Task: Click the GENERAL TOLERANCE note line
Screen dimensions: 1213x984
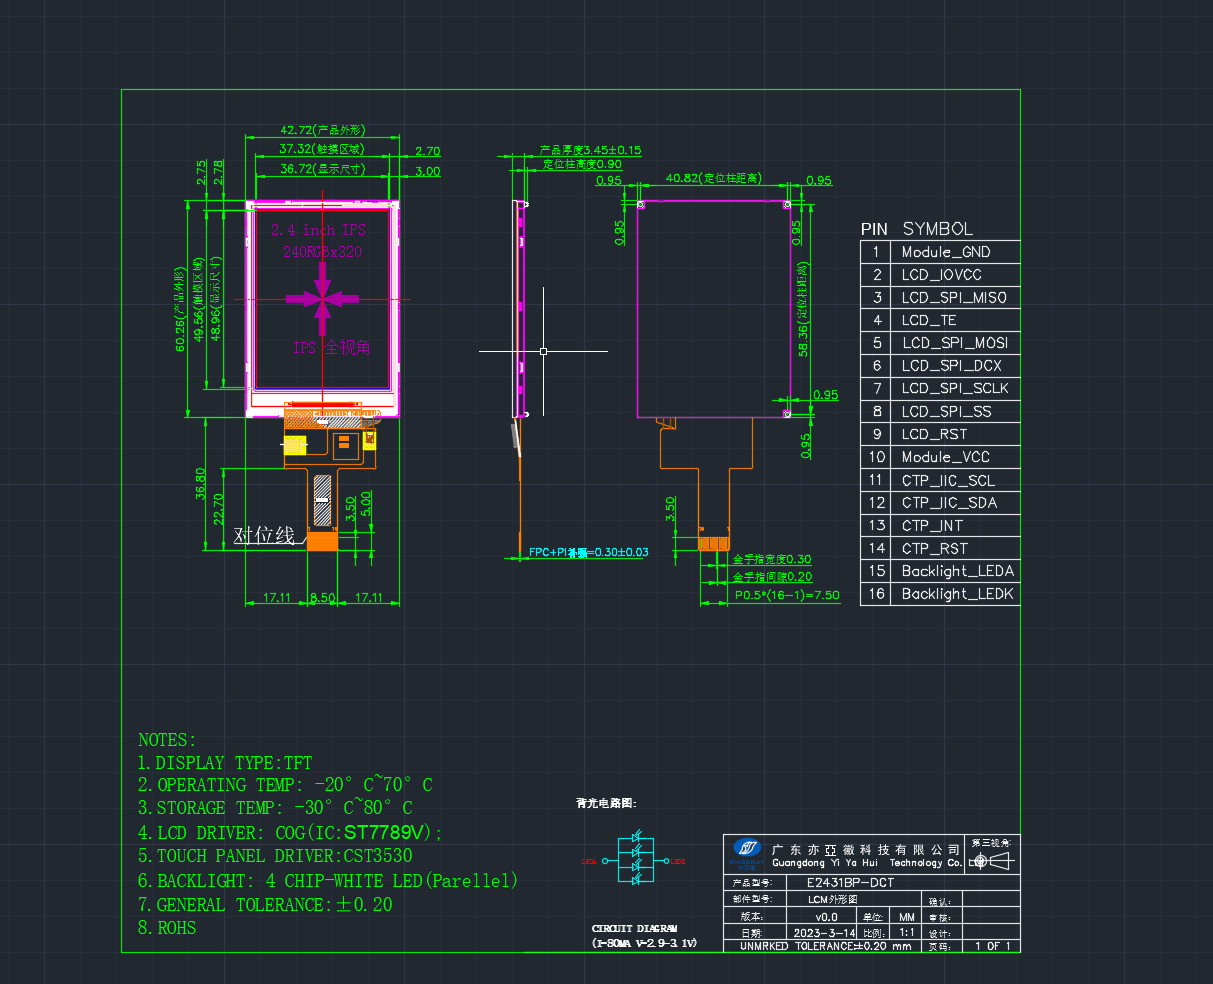Action: pyautogui.click(x=265, y=905)
